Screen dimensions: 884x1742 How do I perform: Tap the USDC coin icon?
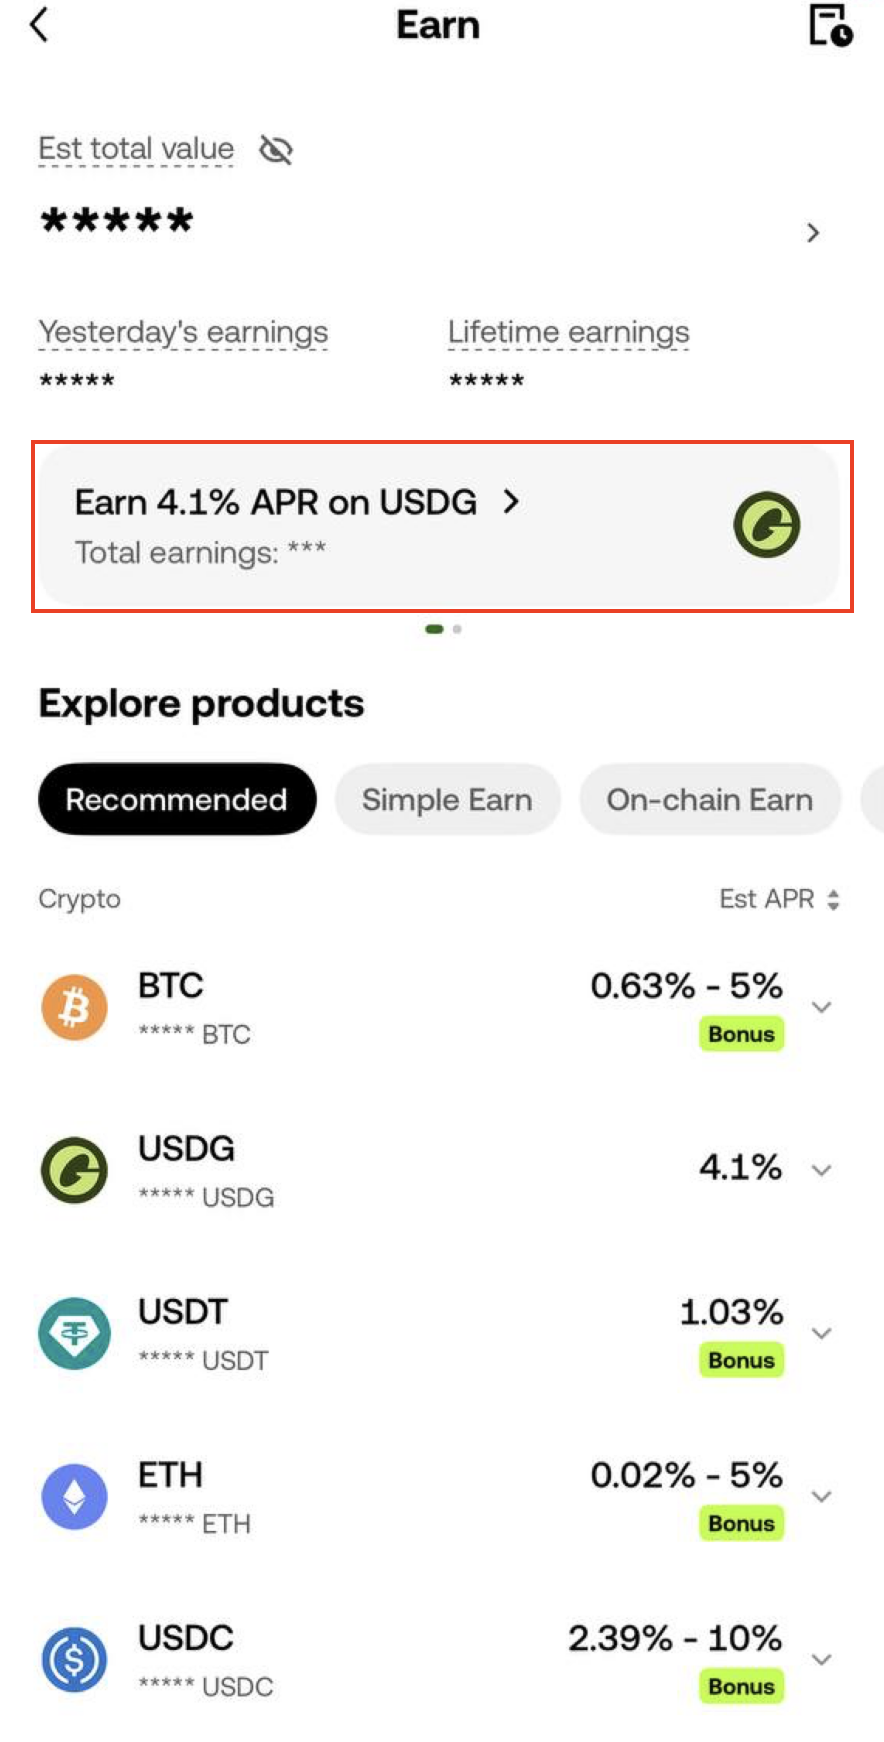(x=74, y=1659)
